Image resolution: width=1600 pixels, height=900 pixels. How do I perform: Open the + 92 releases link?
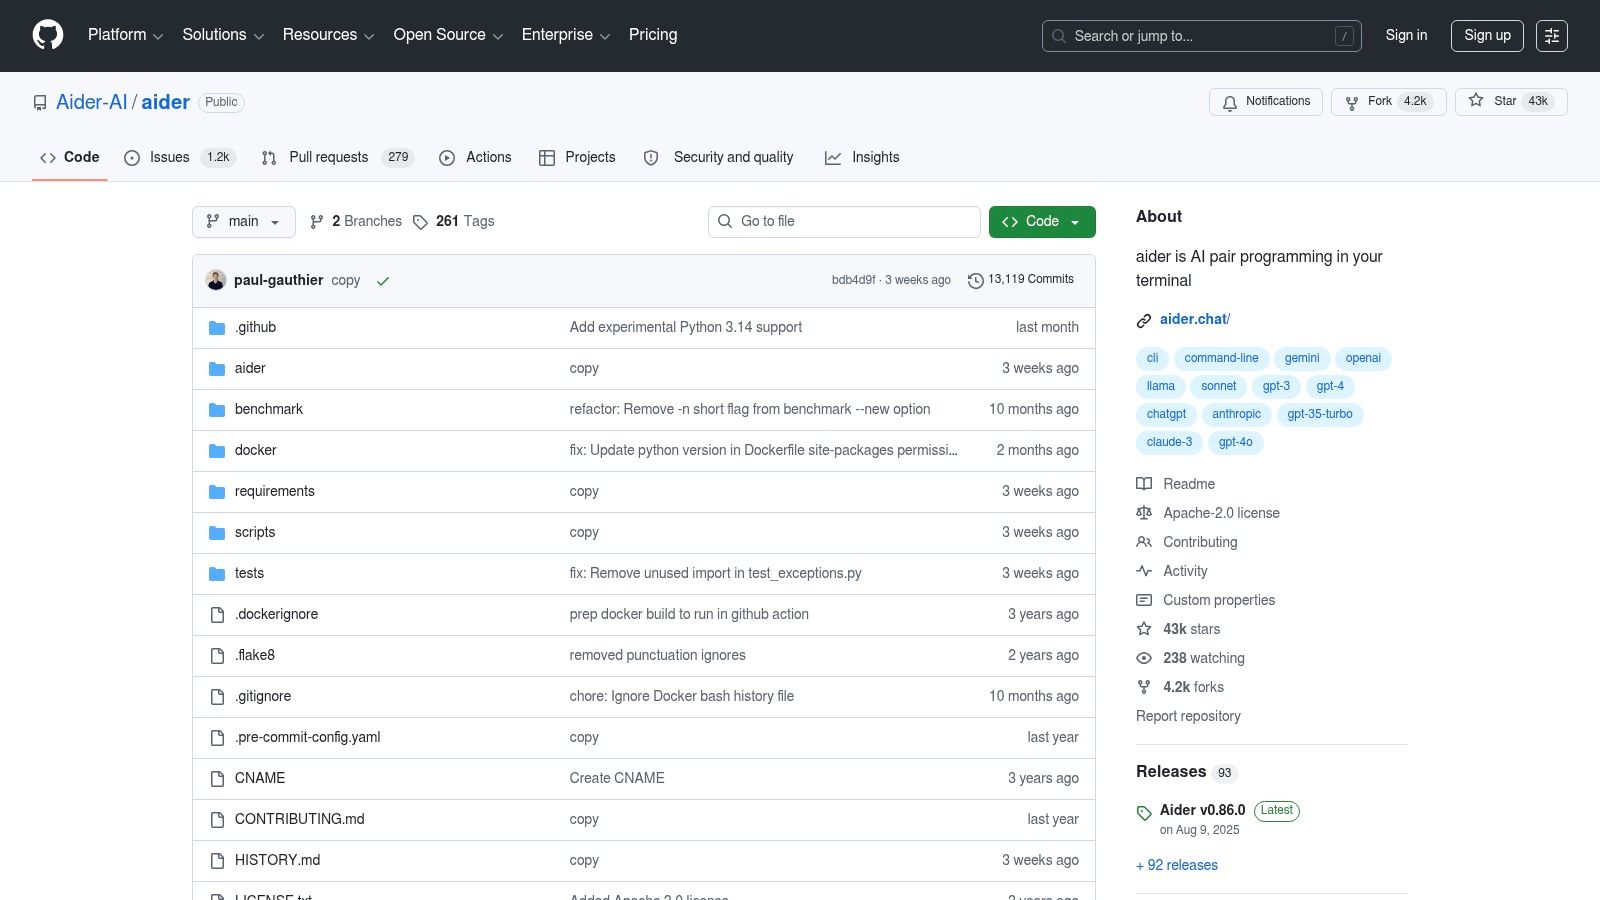[x=1177, y=866]
